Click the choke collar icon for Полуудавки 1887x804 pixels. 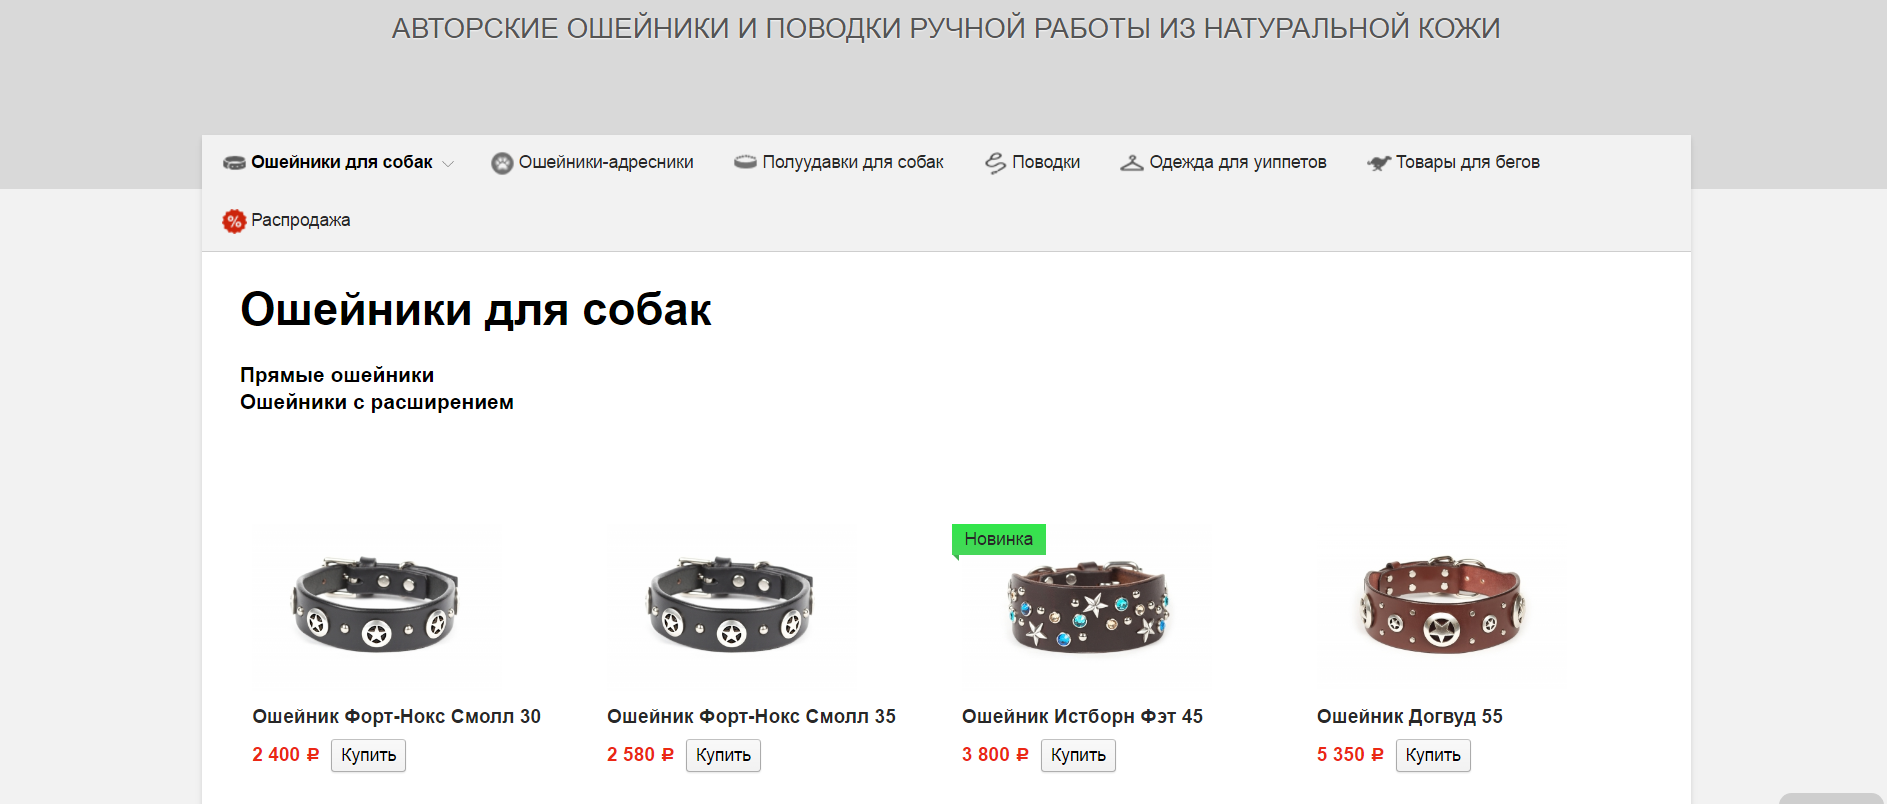(745, 162)
